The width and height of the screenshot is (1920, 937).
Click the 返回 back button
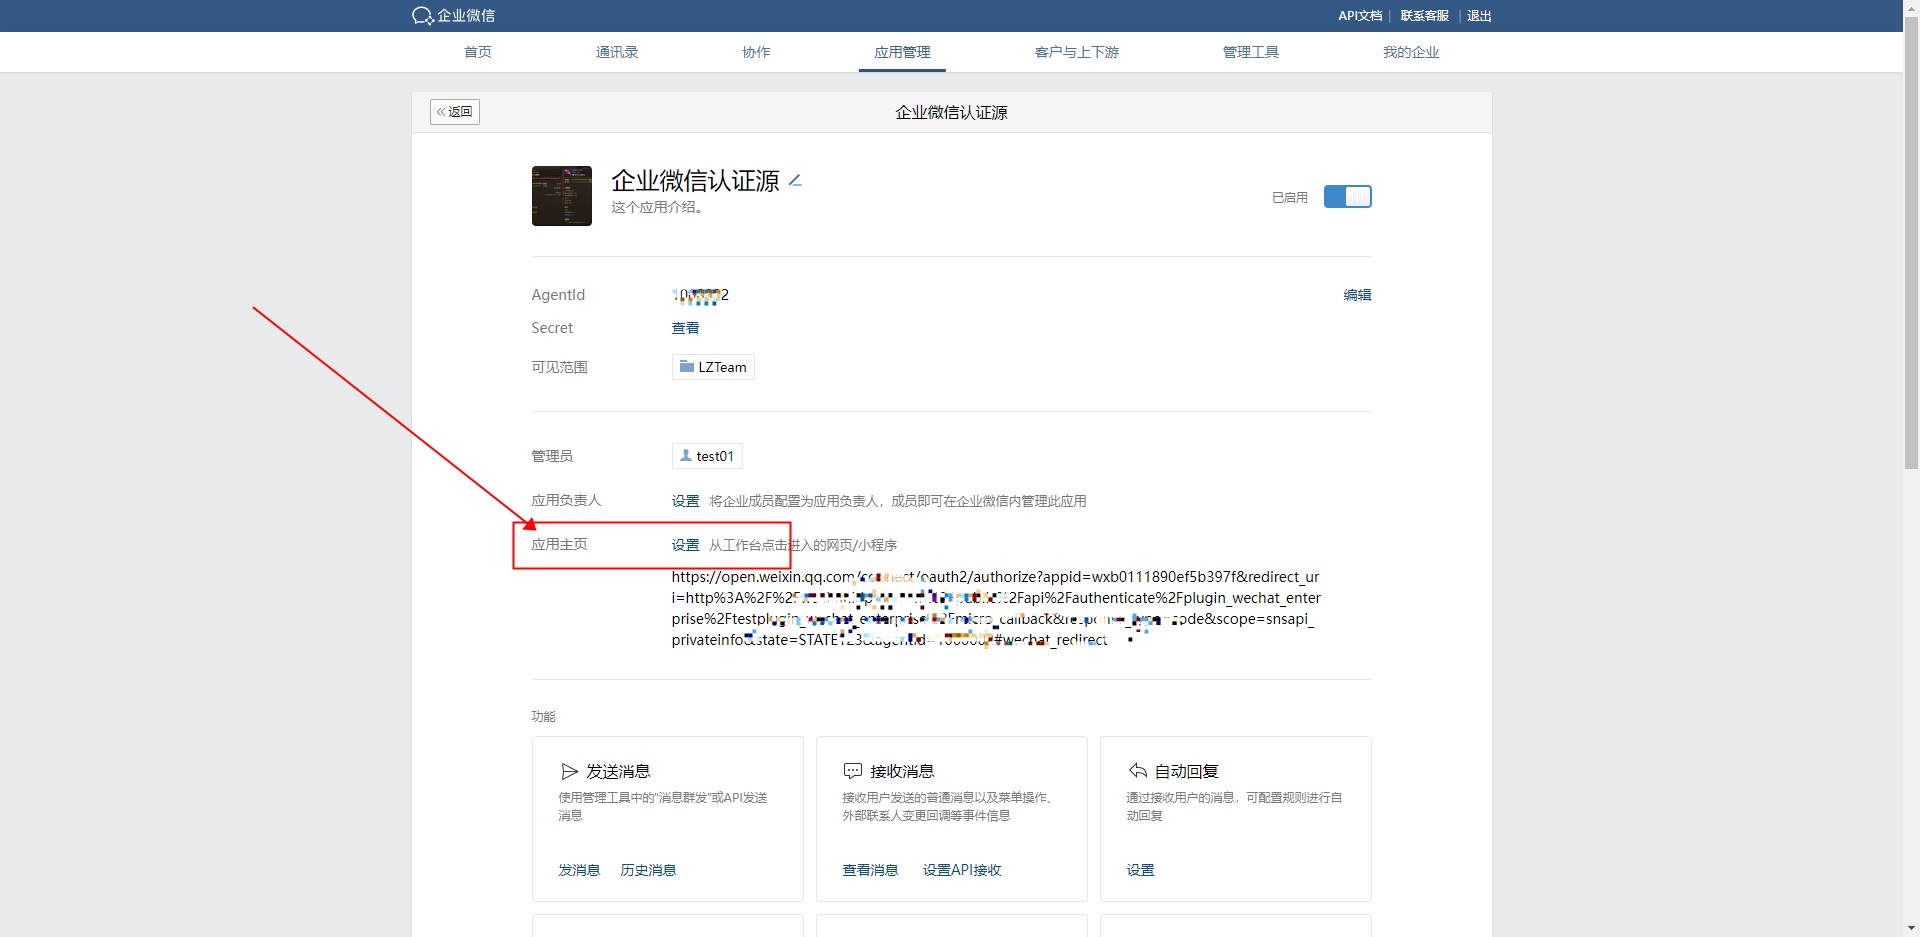[x=455, y=112]
